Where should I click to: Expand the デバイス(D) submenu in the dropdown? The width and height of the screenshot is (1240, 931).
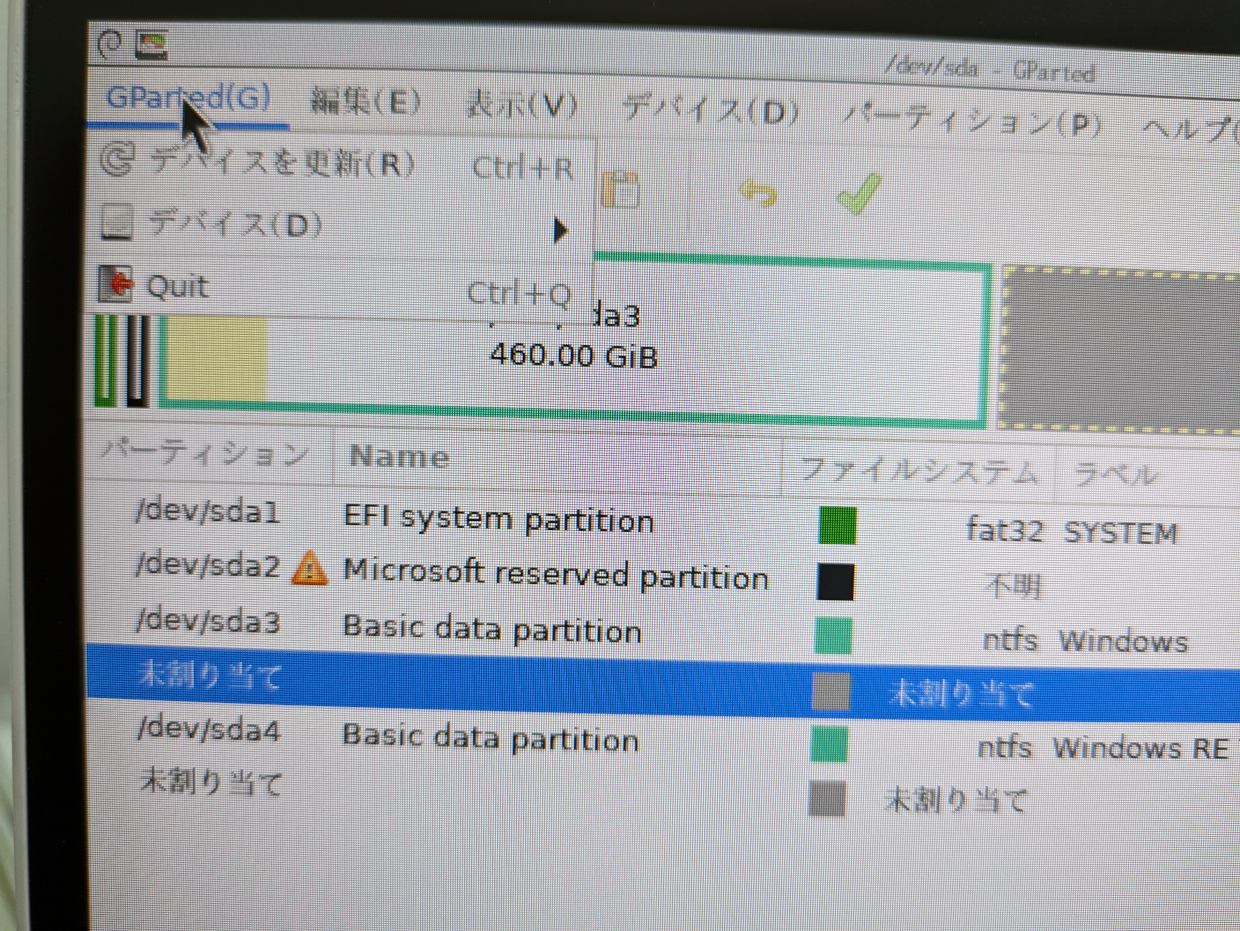pyautogui.click(x=341, y=225)
